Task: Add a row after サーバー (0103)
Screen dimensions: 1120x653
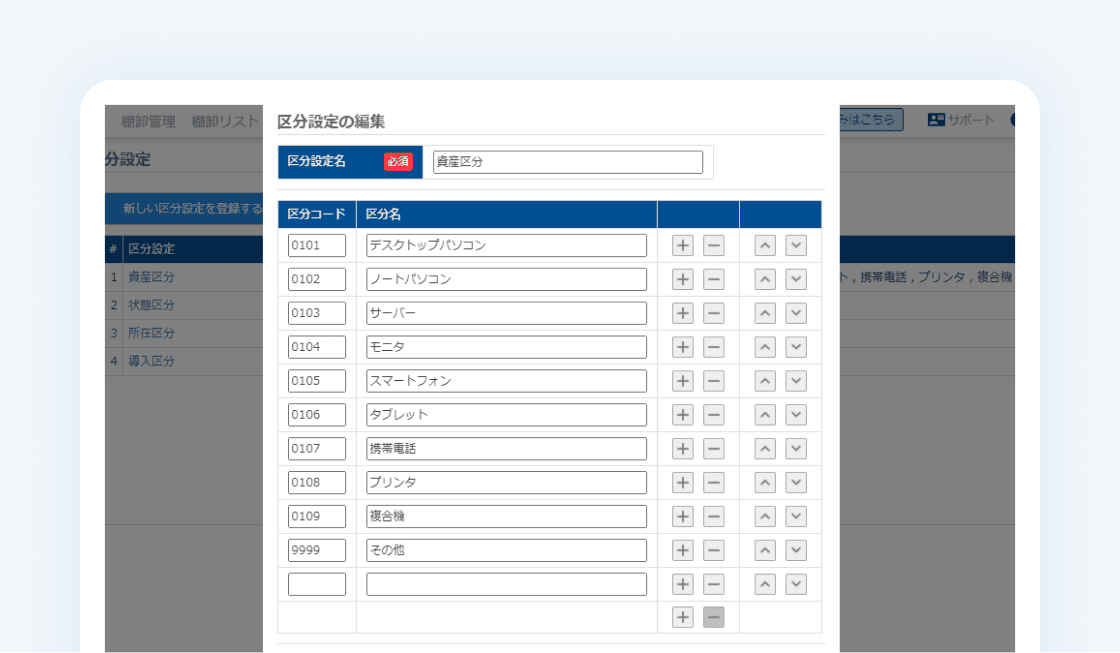Action: tap(683, 313)
